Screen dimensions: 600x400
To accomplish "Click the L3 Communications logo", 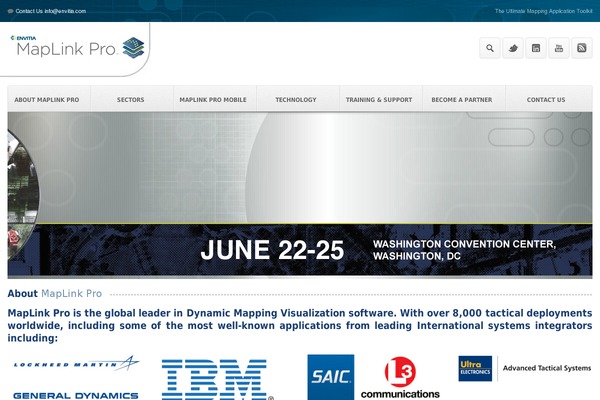I will (400, 377).
